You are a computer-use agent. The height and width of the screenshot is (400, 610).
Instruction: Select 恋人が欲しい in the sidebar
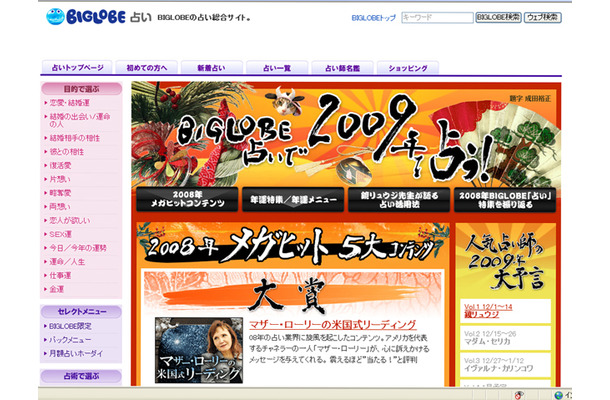(x=70, y=220)
